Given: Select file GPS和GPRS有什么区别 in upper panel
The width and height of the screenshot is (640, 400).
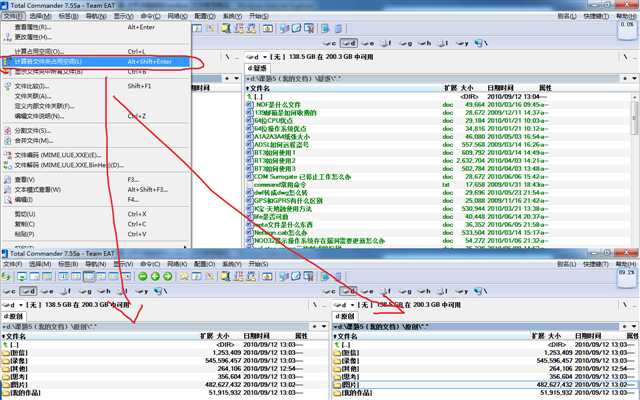Looking at the screenshot, I should coord(284,201).
